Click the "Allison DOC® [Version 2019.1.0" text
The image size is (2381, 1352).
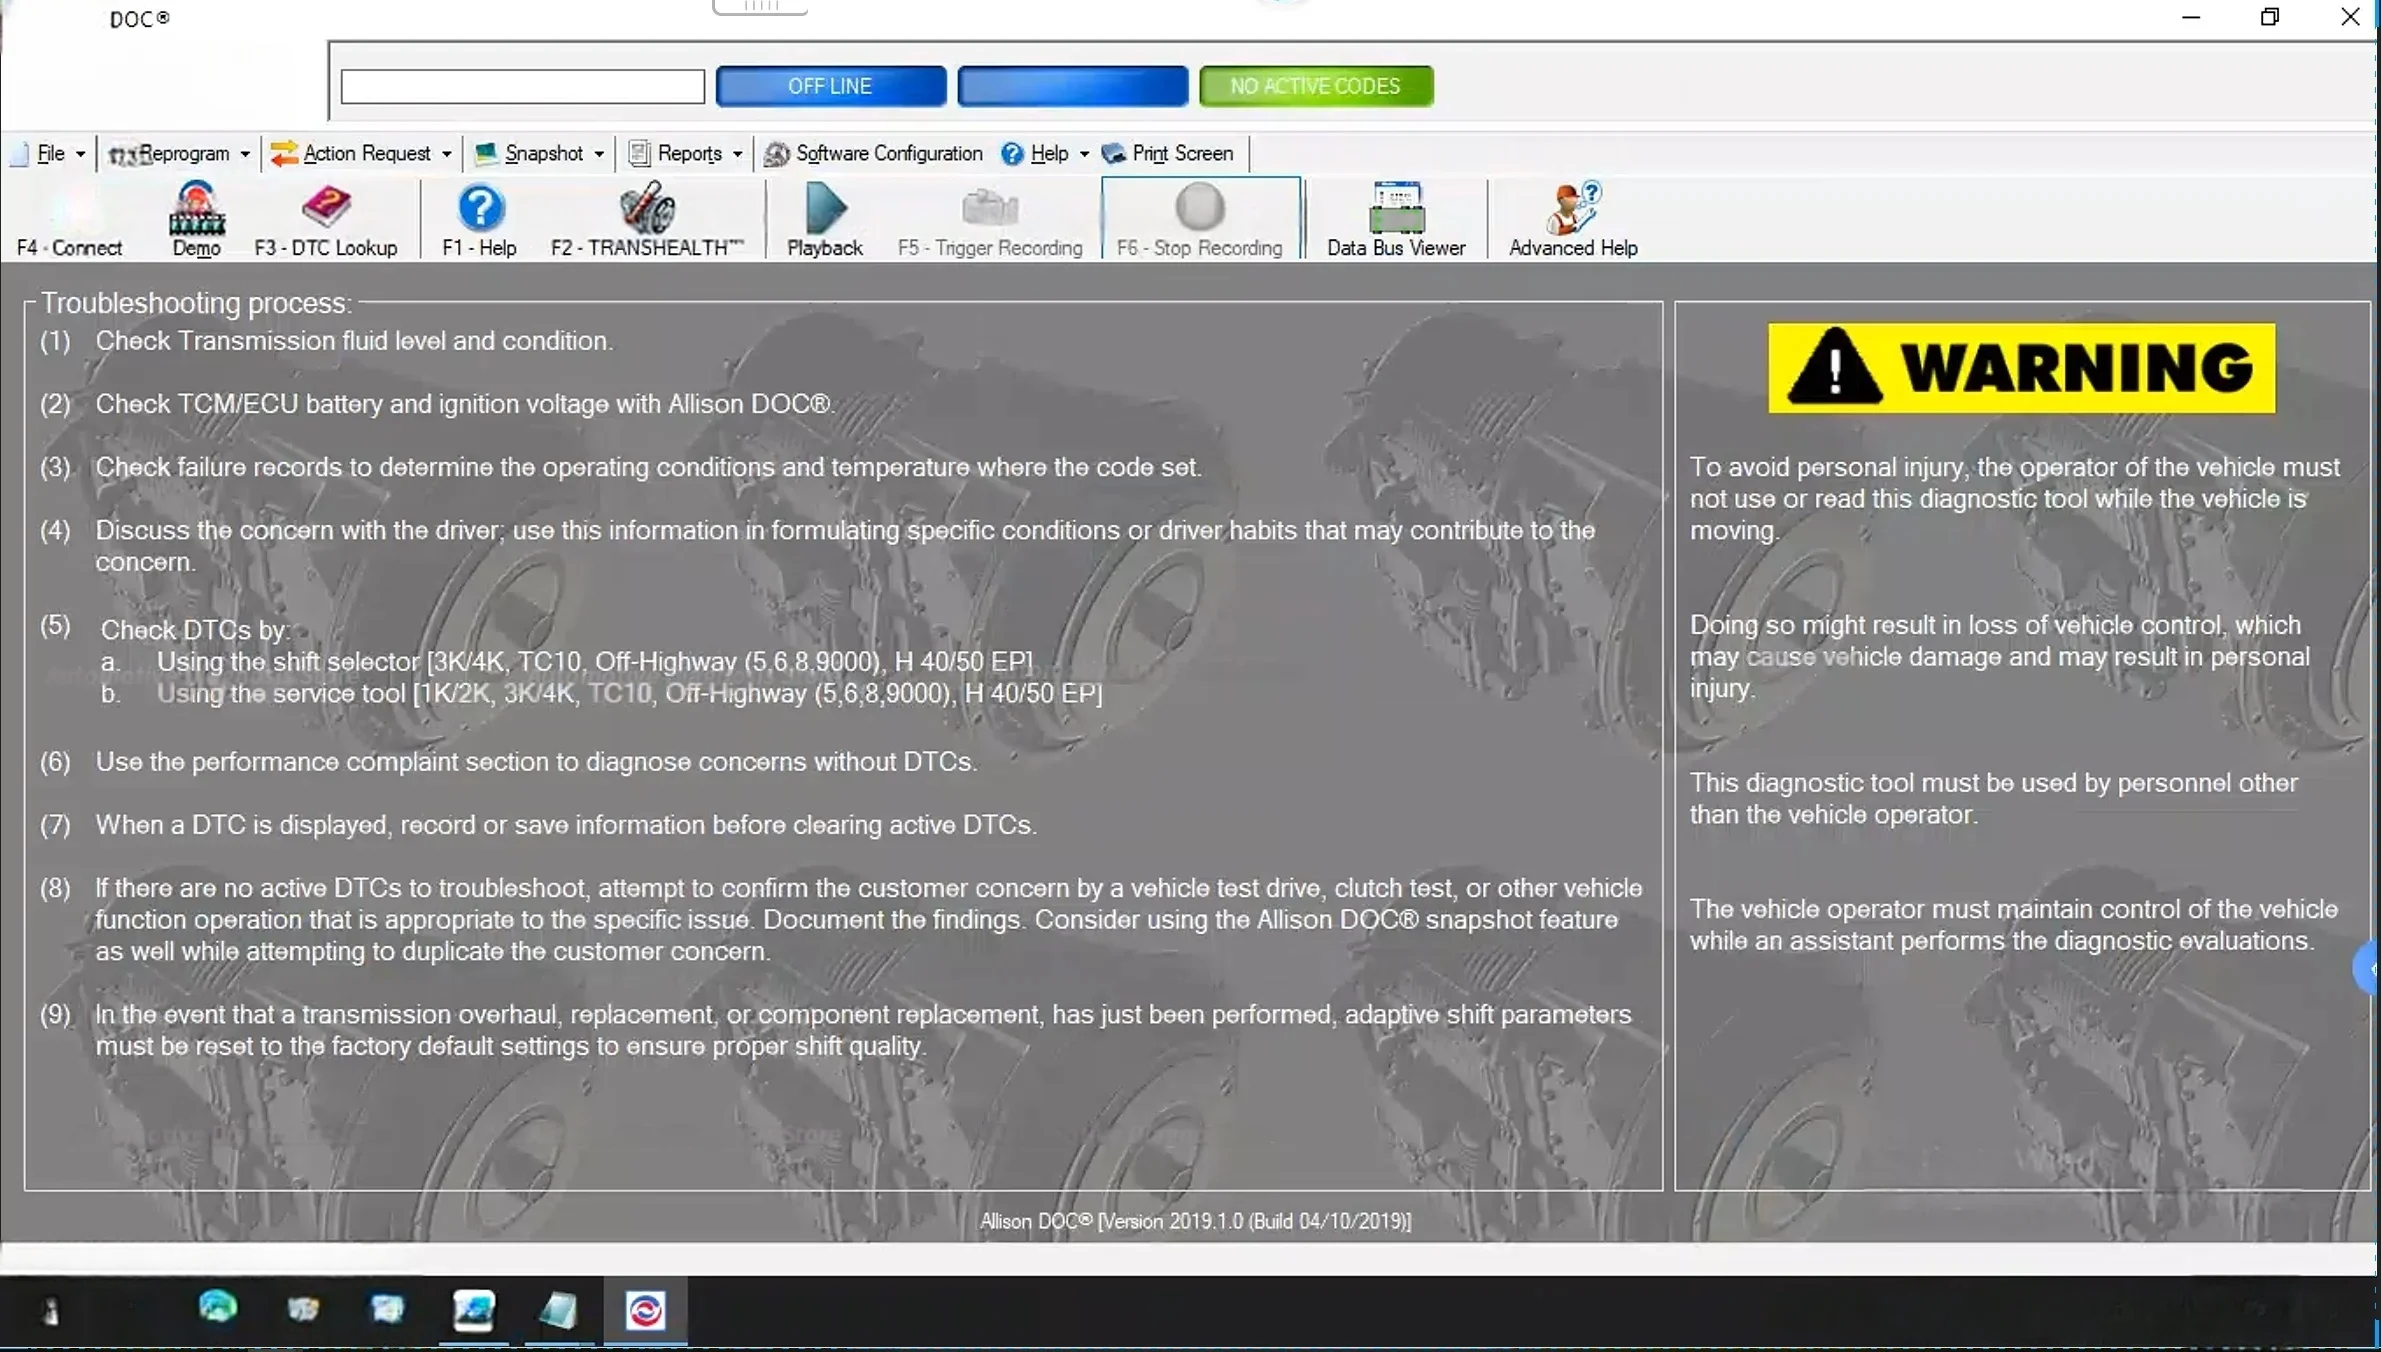click(x=1195, y=1221)
